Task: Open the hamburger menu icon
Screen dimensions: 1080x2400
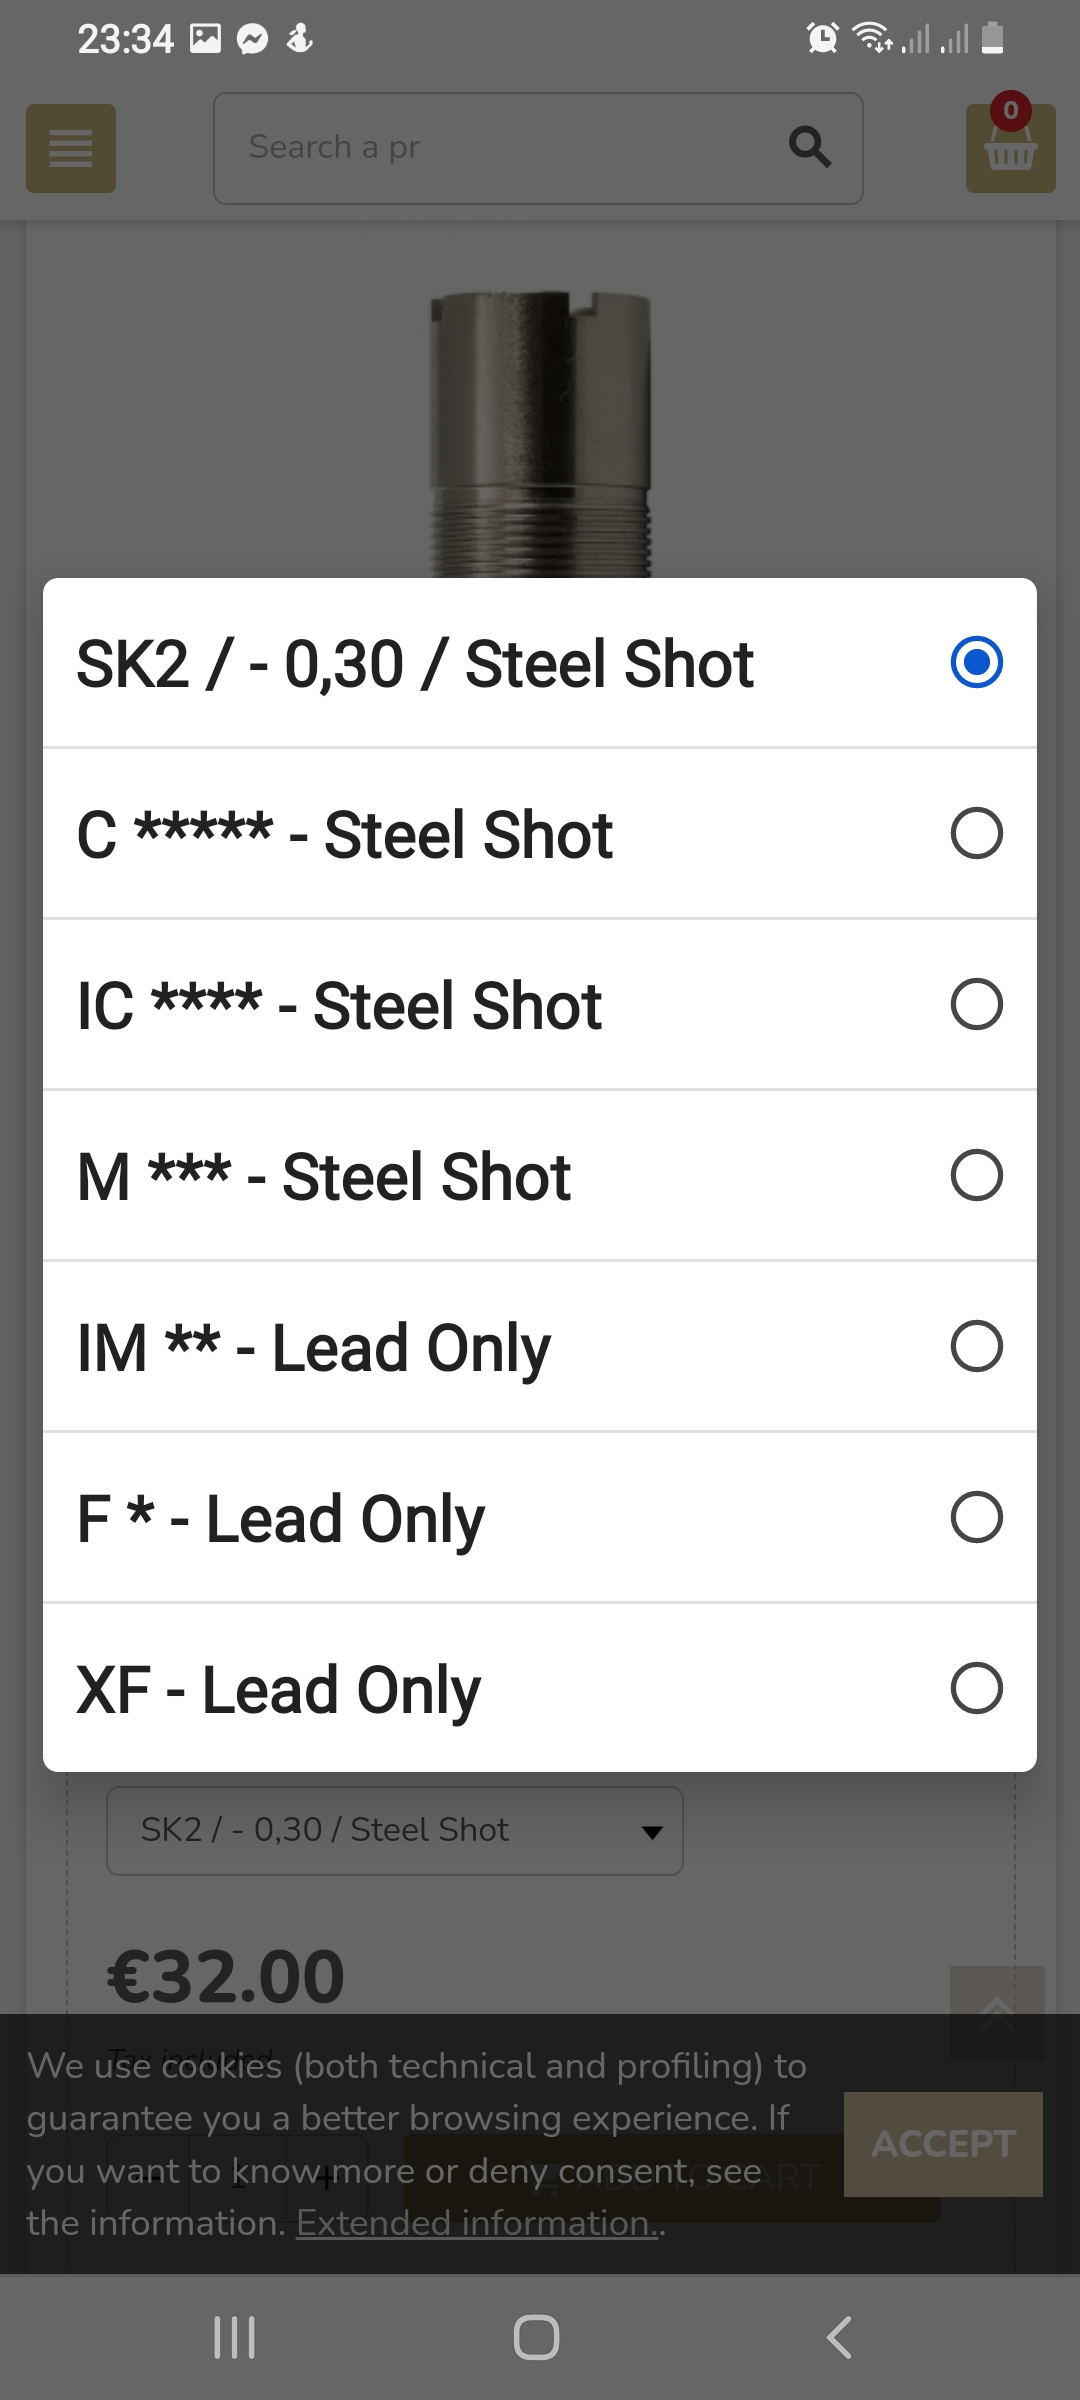Action: (71, 148)
